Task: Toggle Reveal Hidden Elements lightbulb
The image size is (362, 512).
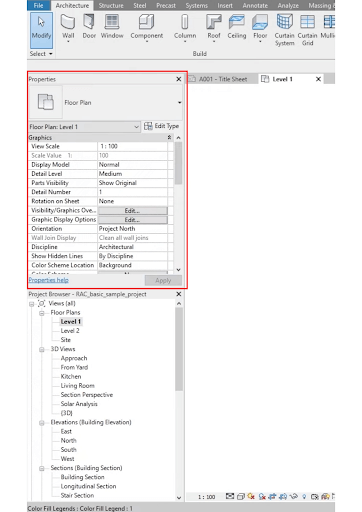Action: pyautogui.click(x=304, y=497)
